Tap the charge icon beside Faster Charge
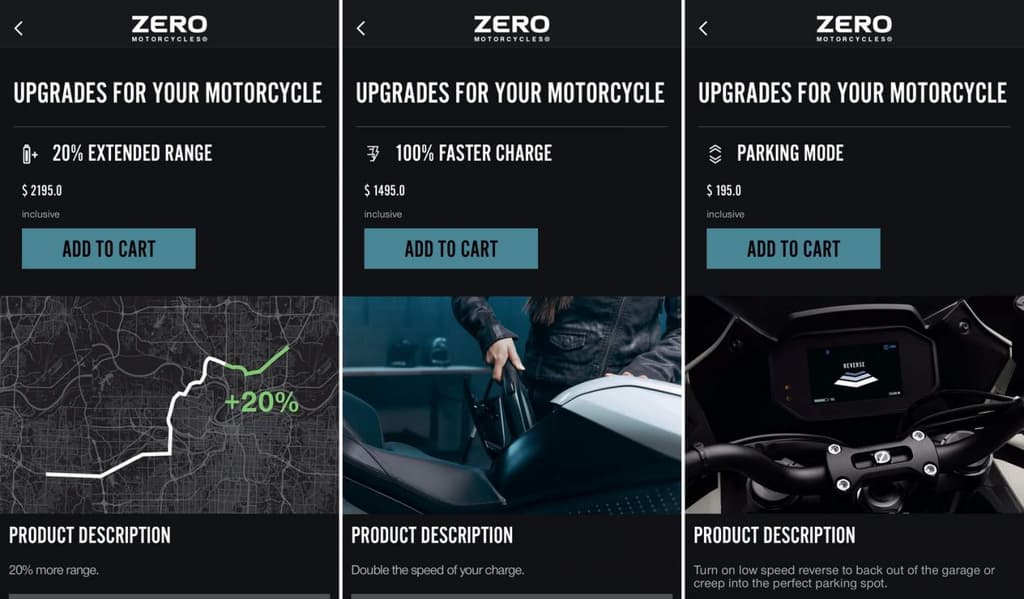 (373, 154)
